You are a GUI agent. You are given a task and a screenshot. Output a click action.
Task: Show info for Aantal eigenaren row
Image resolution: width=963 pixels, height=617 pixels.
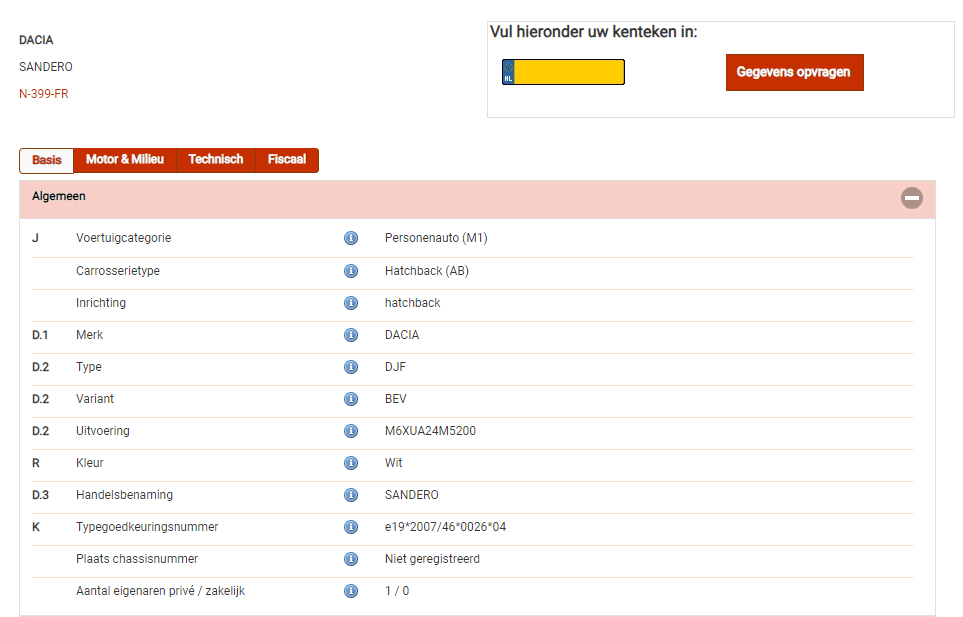click(x=351, y=591)
